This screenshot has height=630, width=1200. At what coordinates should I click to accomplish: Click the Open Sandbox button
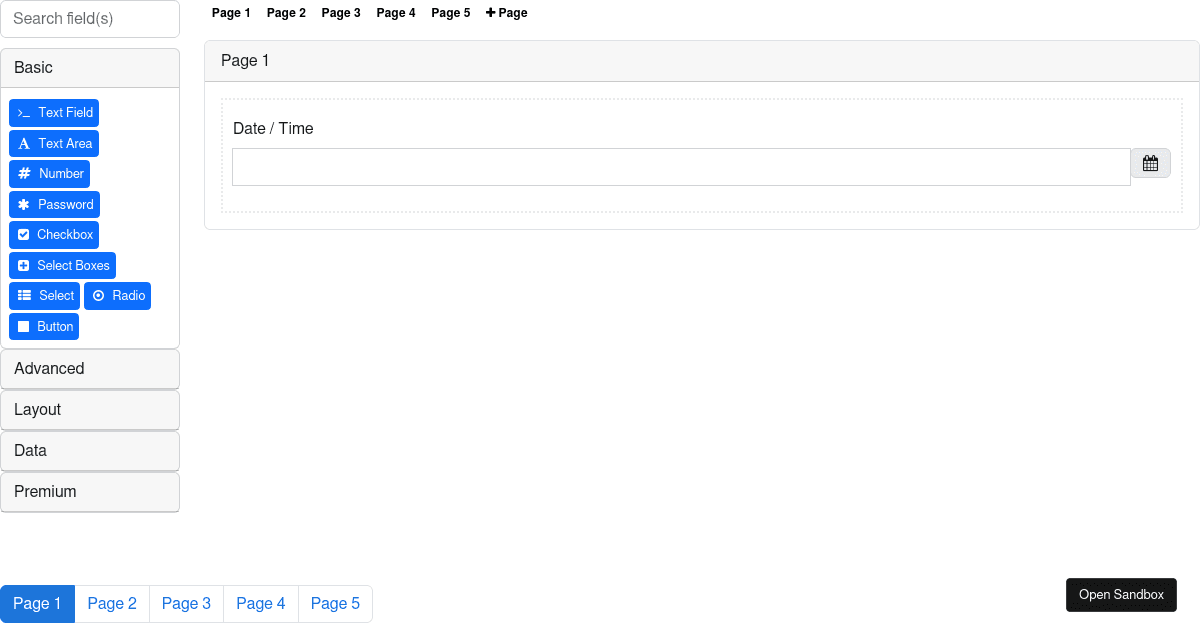tap(1121, 595)
